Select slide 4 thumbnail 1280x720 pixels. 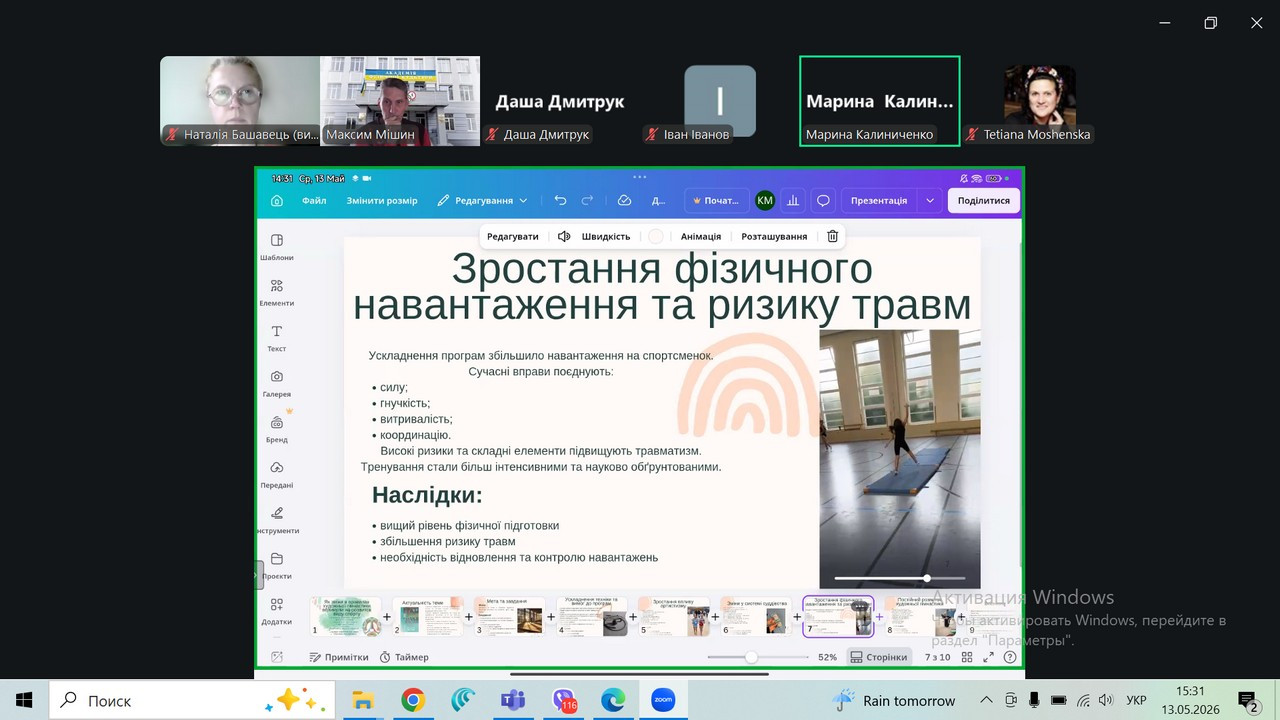point(592,616)
